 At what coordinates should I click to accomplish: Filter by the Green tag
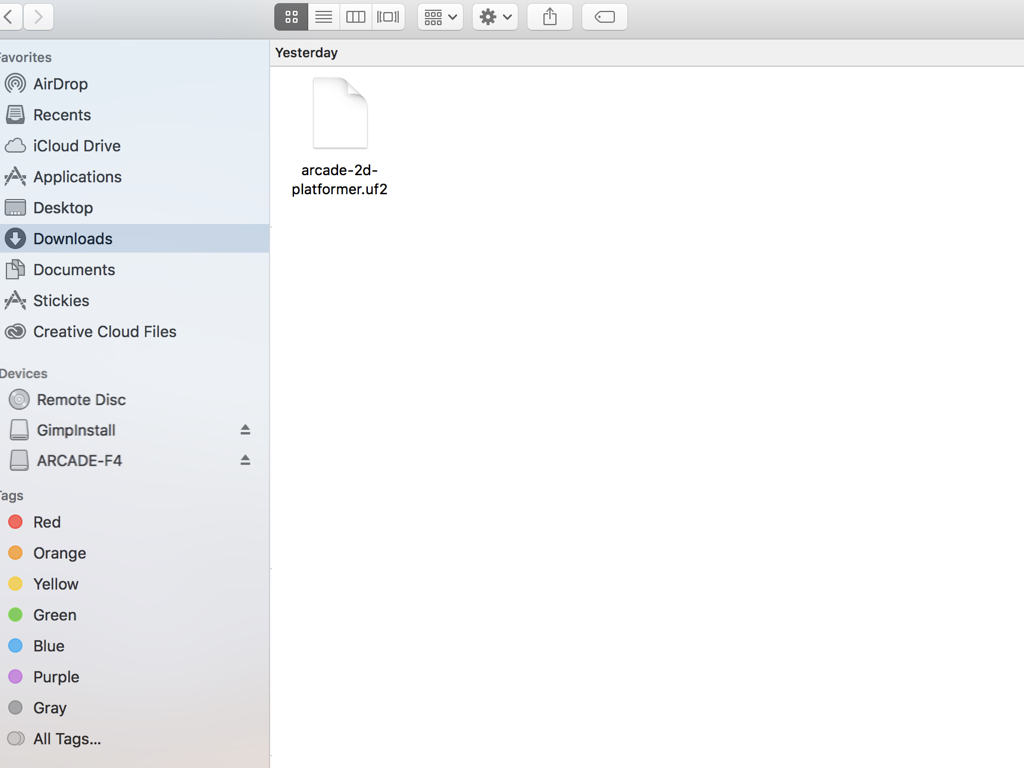(135, 615)
